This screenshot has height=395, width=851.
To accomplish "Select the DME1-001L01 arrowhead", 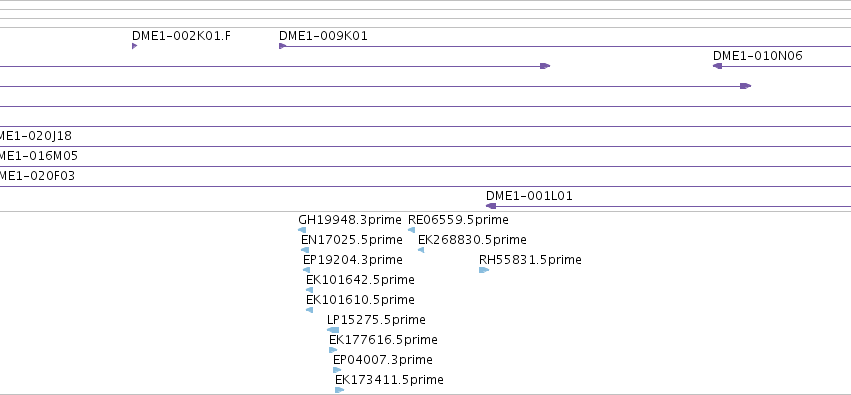I will (491, 206).
